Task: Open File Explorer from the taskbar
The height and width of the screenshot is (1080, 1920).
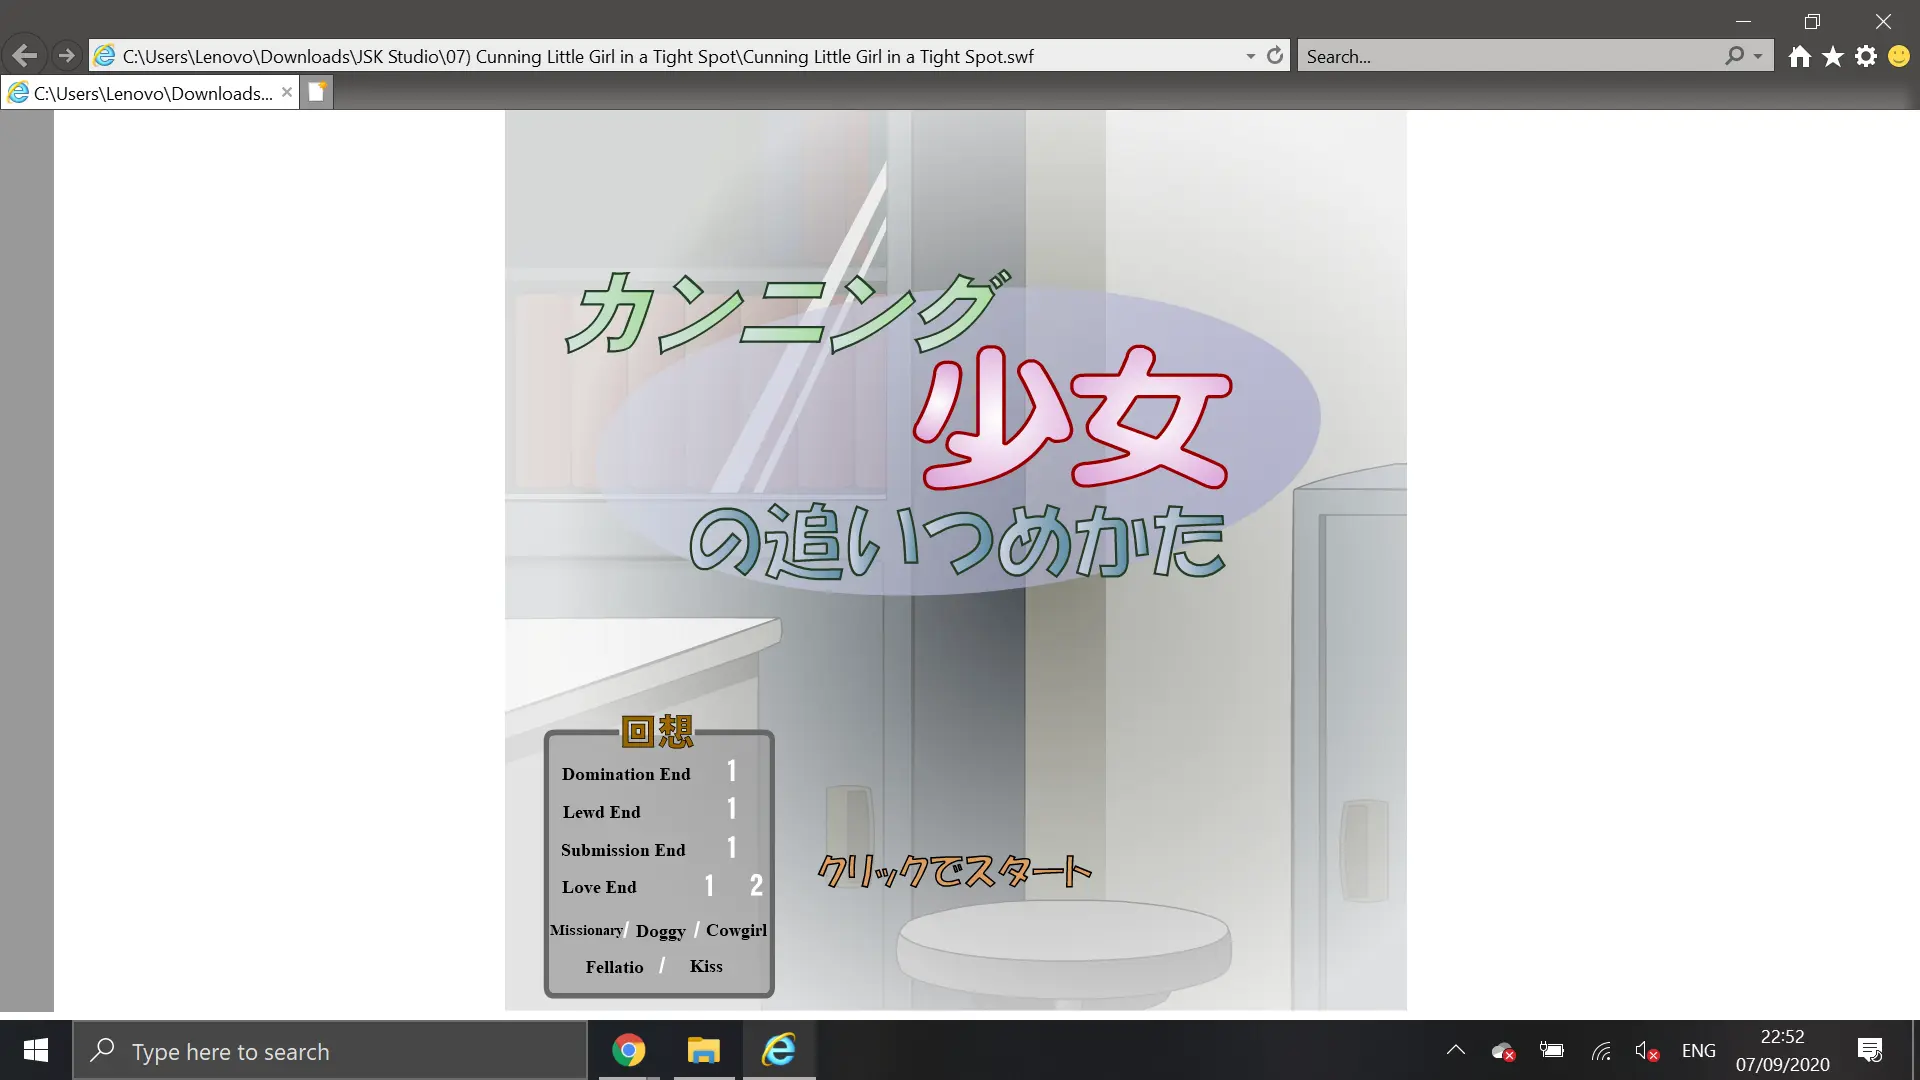Action: pyautogui.click(x=704, y=1050)
